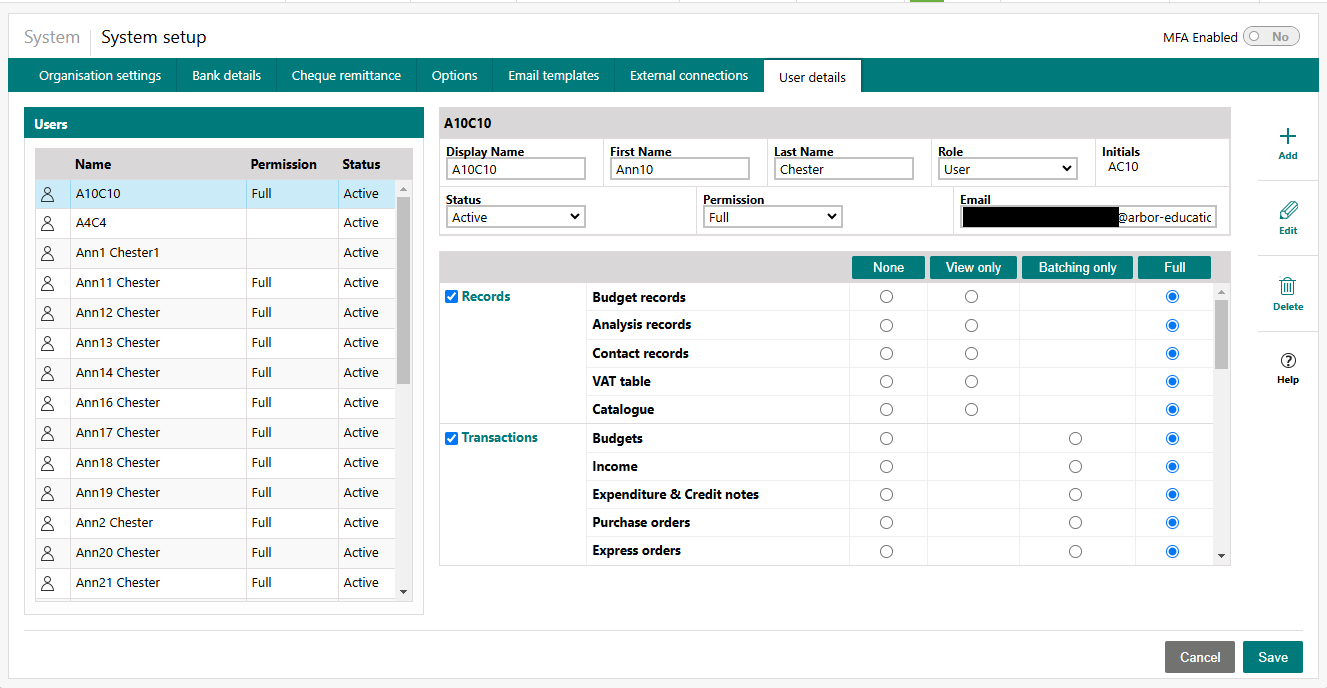The image size is (1327, 688).
Task: Toggle the MFA Enabled switch
Action: 1271,37
